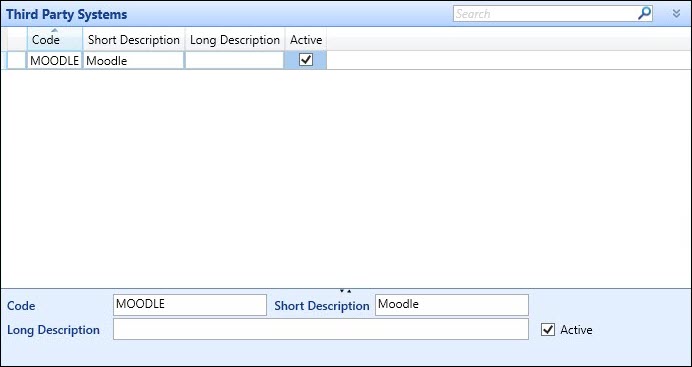Edit the Code field containing MOODLE
This screenshot has height=367, width=692.
point(190,305)
